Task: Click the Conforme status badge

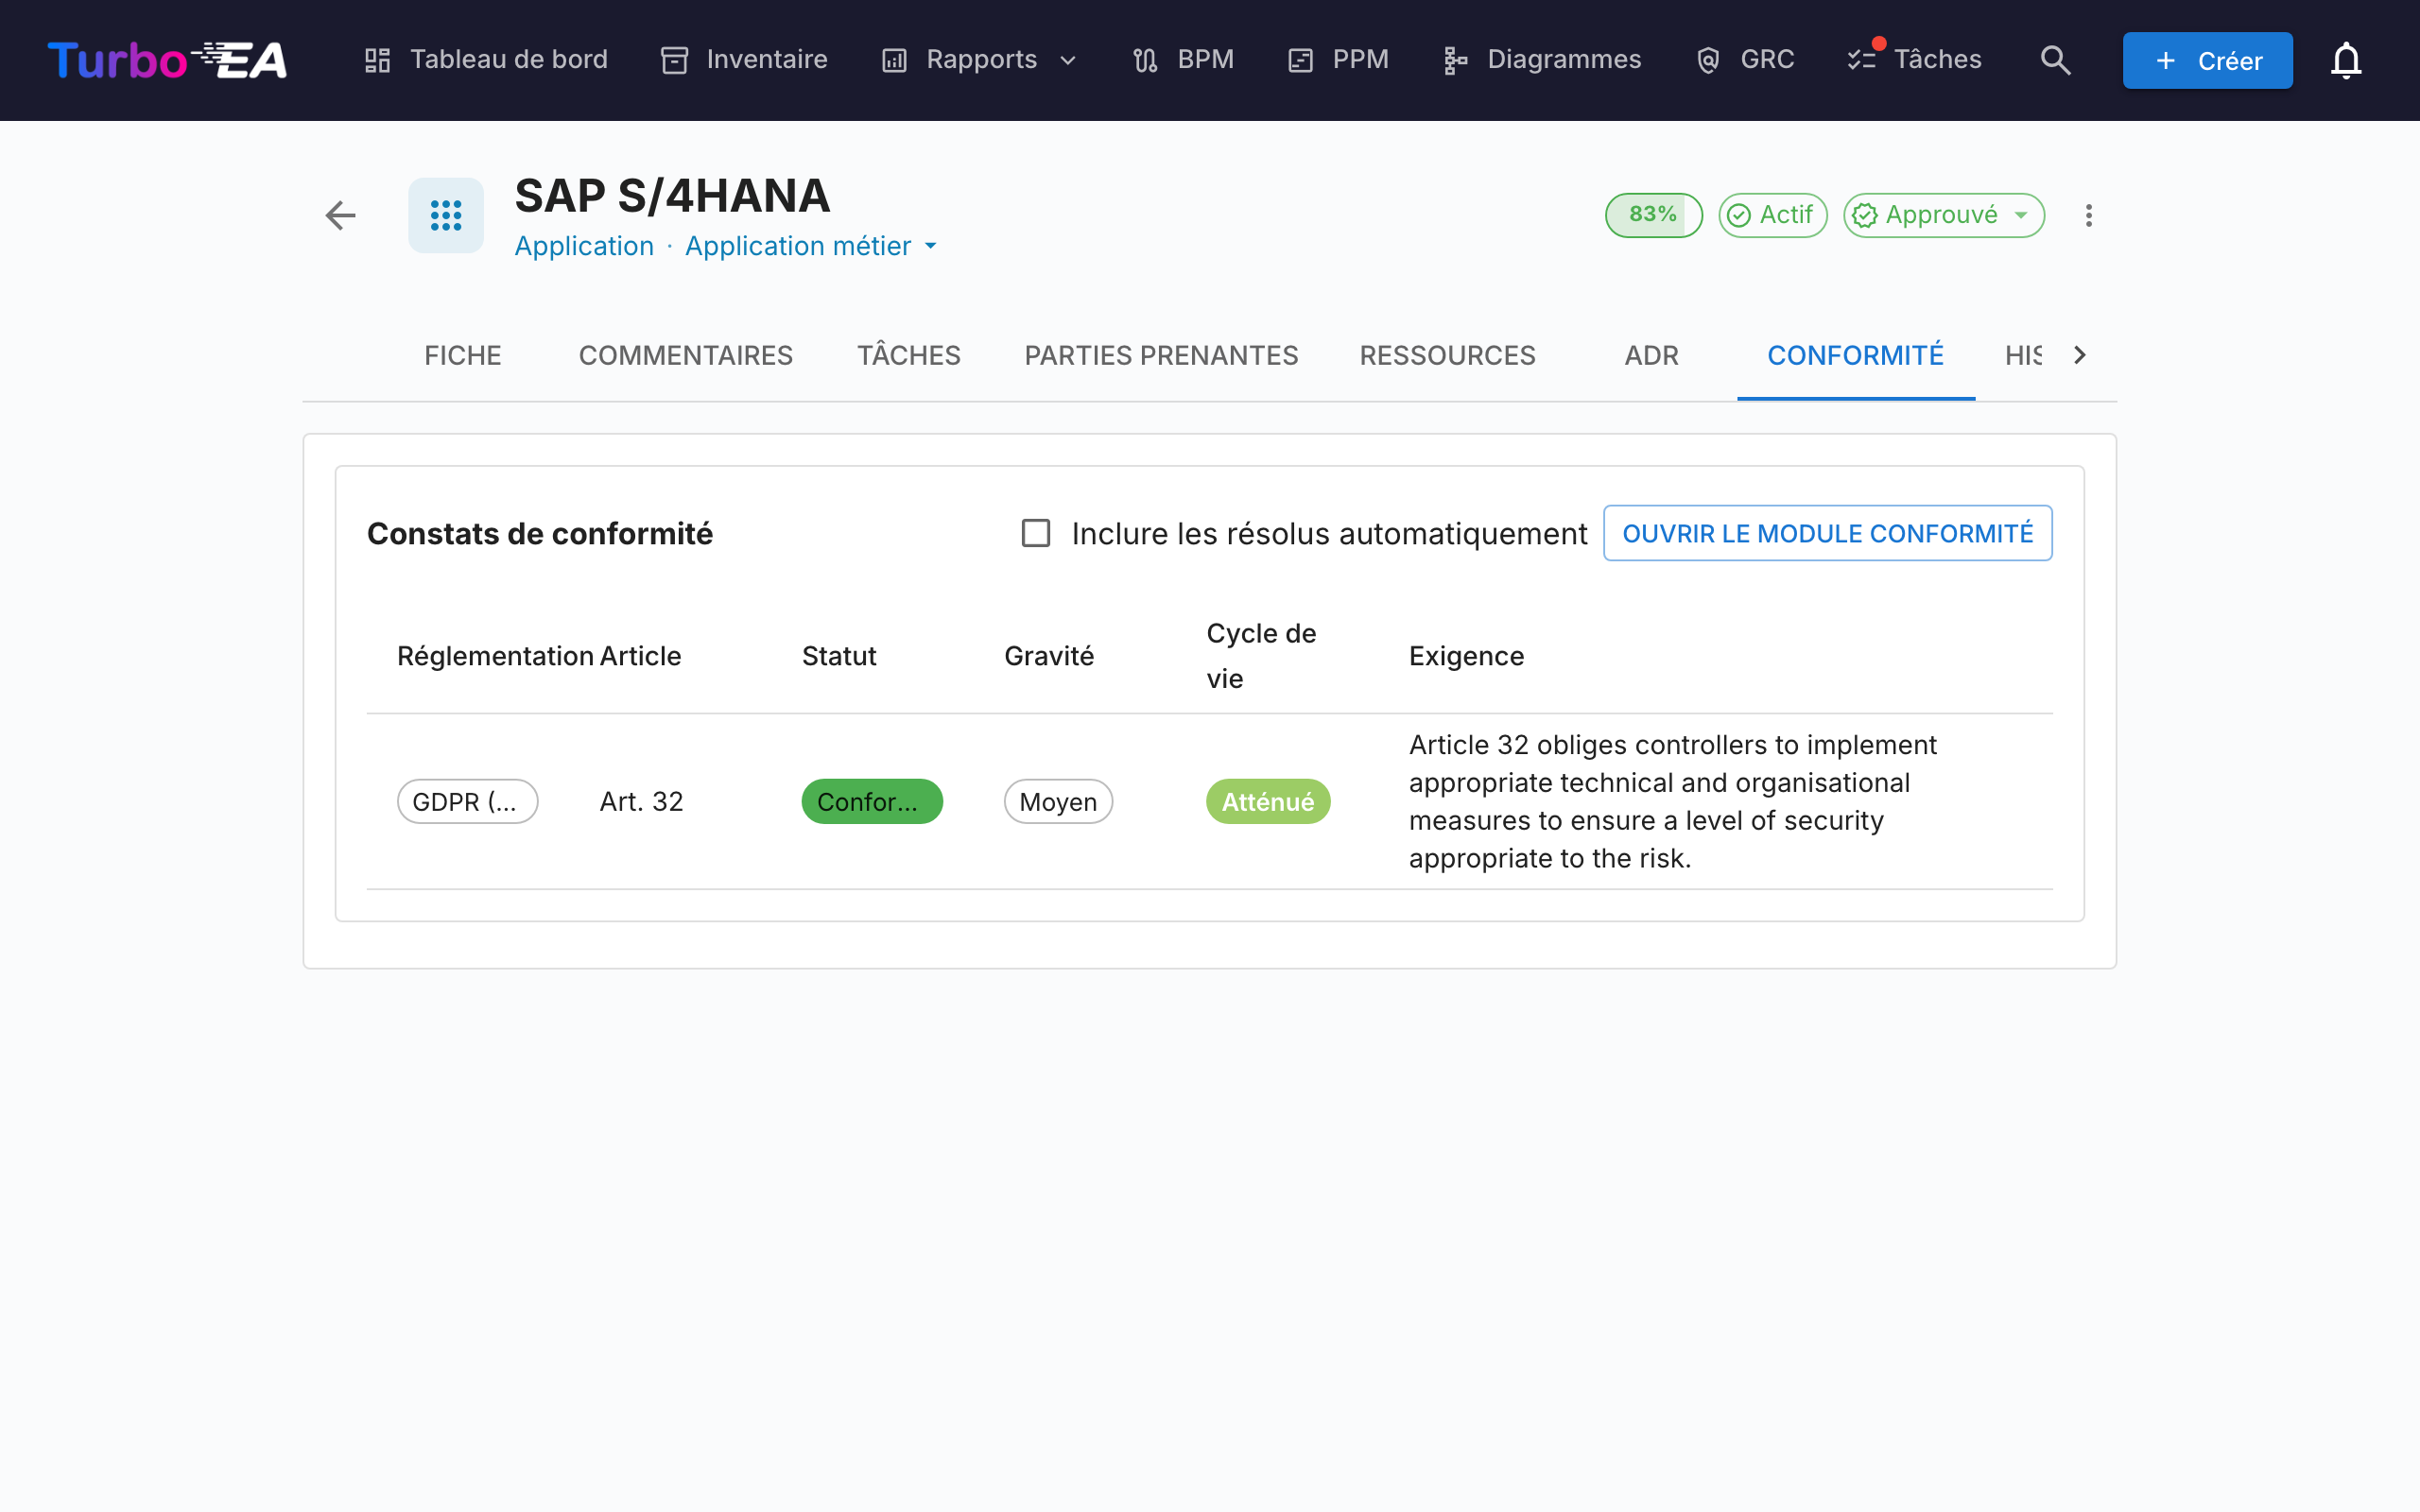Action: [872, 801]
